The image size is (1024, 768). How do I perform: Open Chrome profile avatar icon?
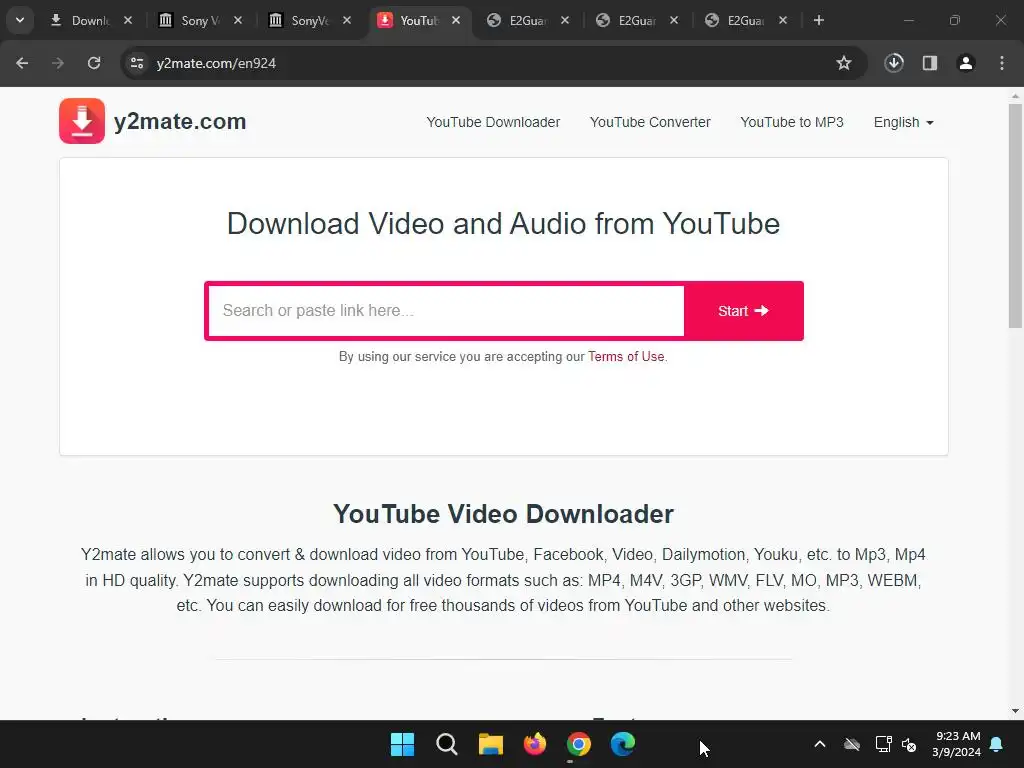tap(966, 63)
